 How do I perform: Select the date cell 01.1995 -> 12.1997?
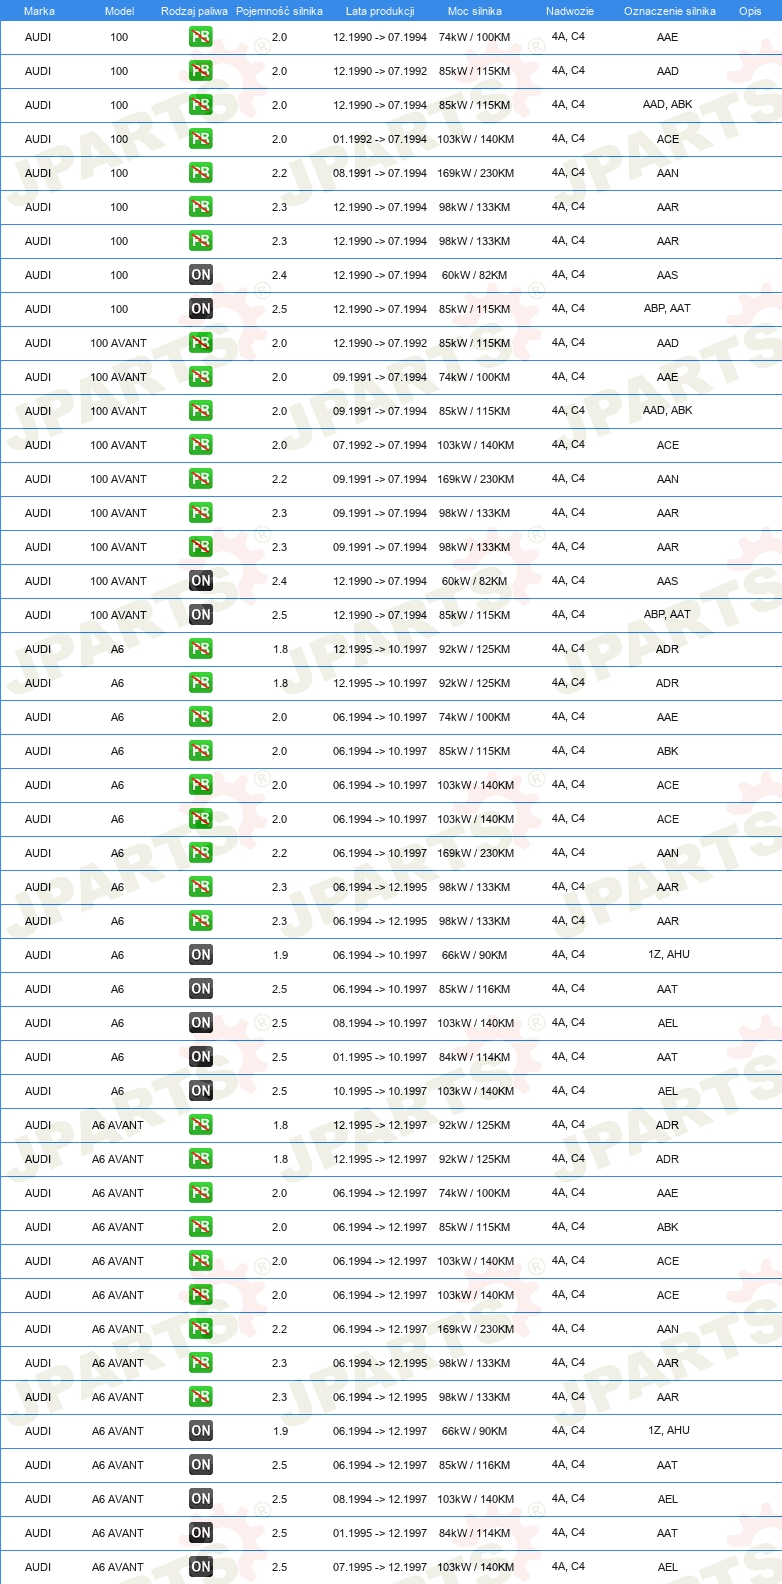[380, 1533]
